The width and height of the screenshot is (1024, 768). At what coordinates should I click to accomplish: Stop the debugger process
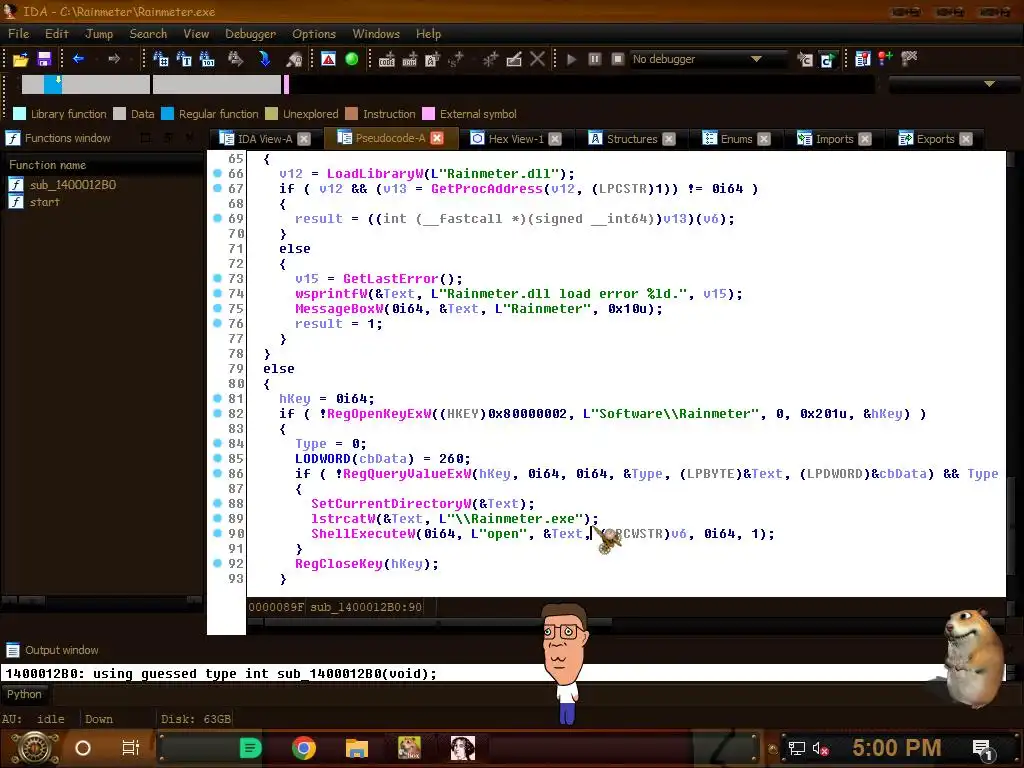pyautogui.click(x=617, y=59)
